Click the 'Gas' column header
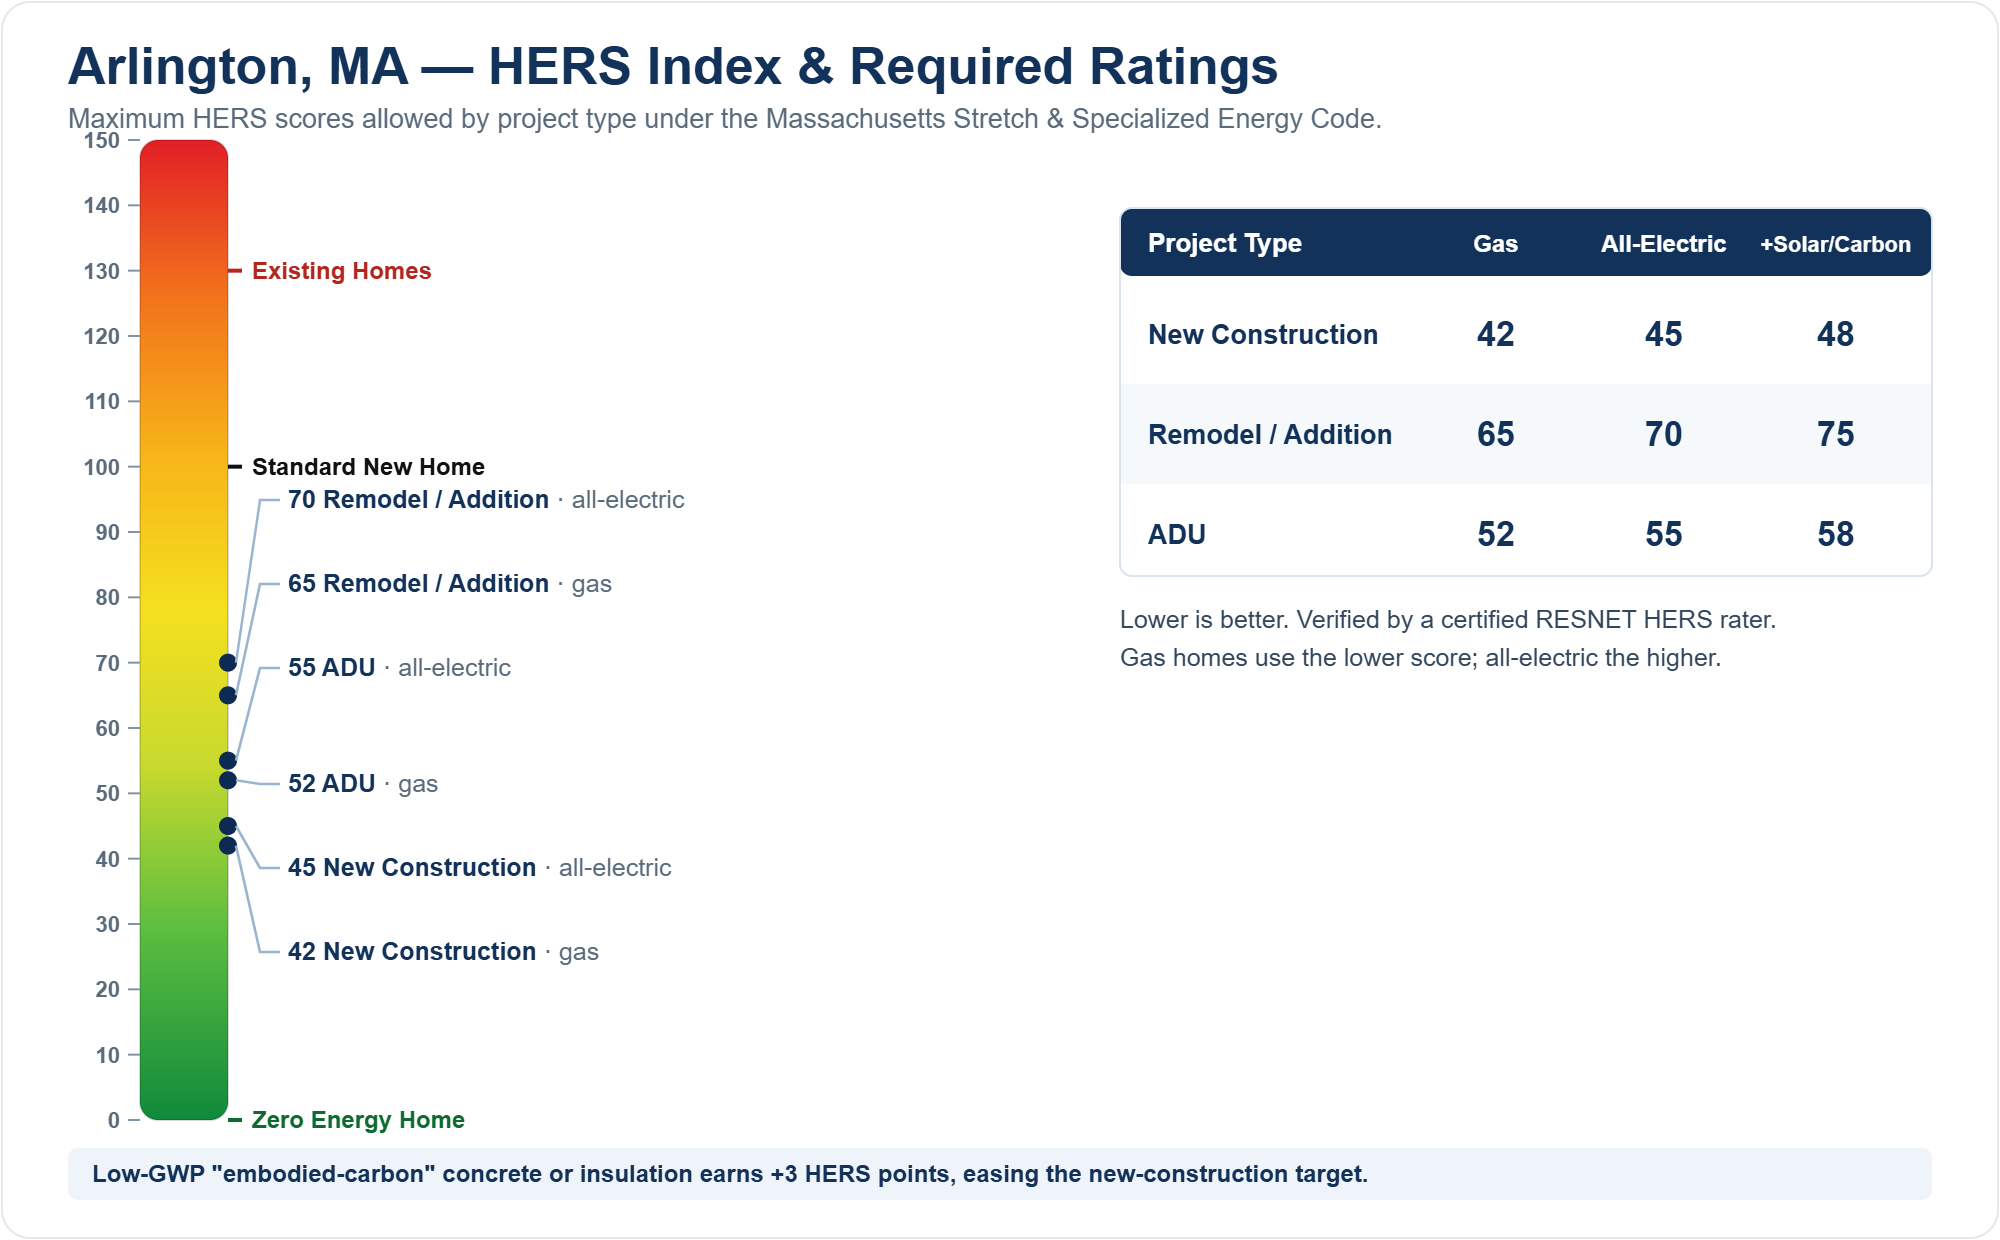 (1496, 244)
